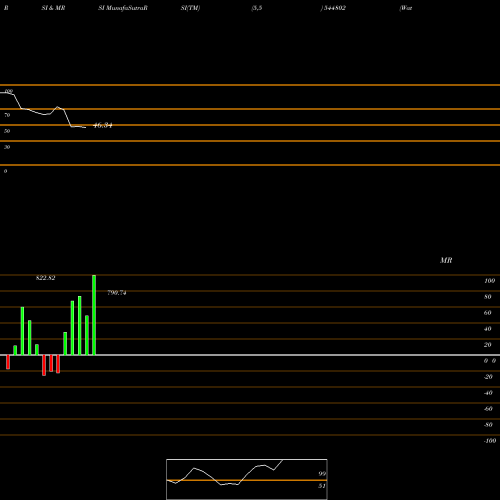Click the MR panel title label
The height and width of the screenshot is (500, 500).
pos(446,260)
